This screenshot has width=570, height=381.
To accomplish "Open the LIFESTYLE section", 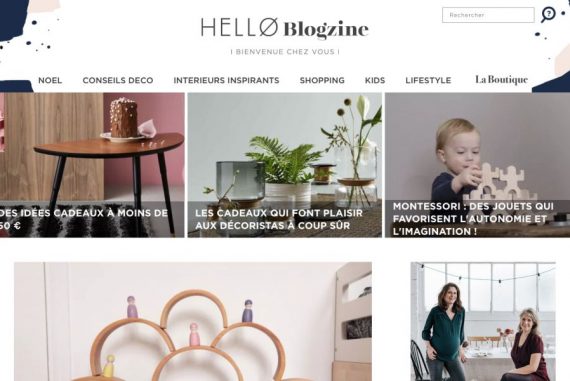I will point(428,80).
